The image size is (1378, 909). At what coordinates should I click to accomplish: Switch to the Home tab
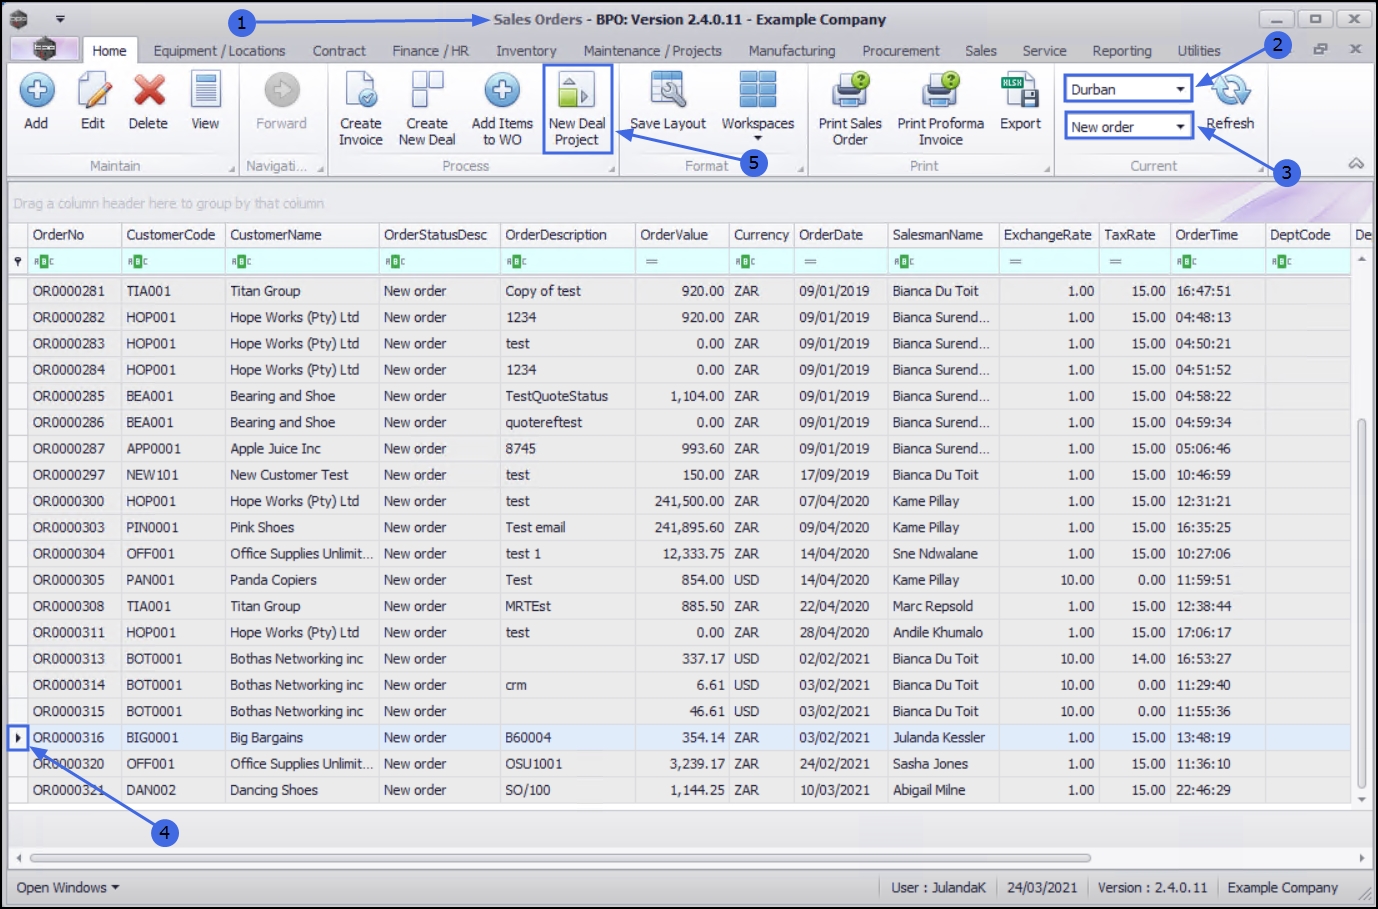110,50
